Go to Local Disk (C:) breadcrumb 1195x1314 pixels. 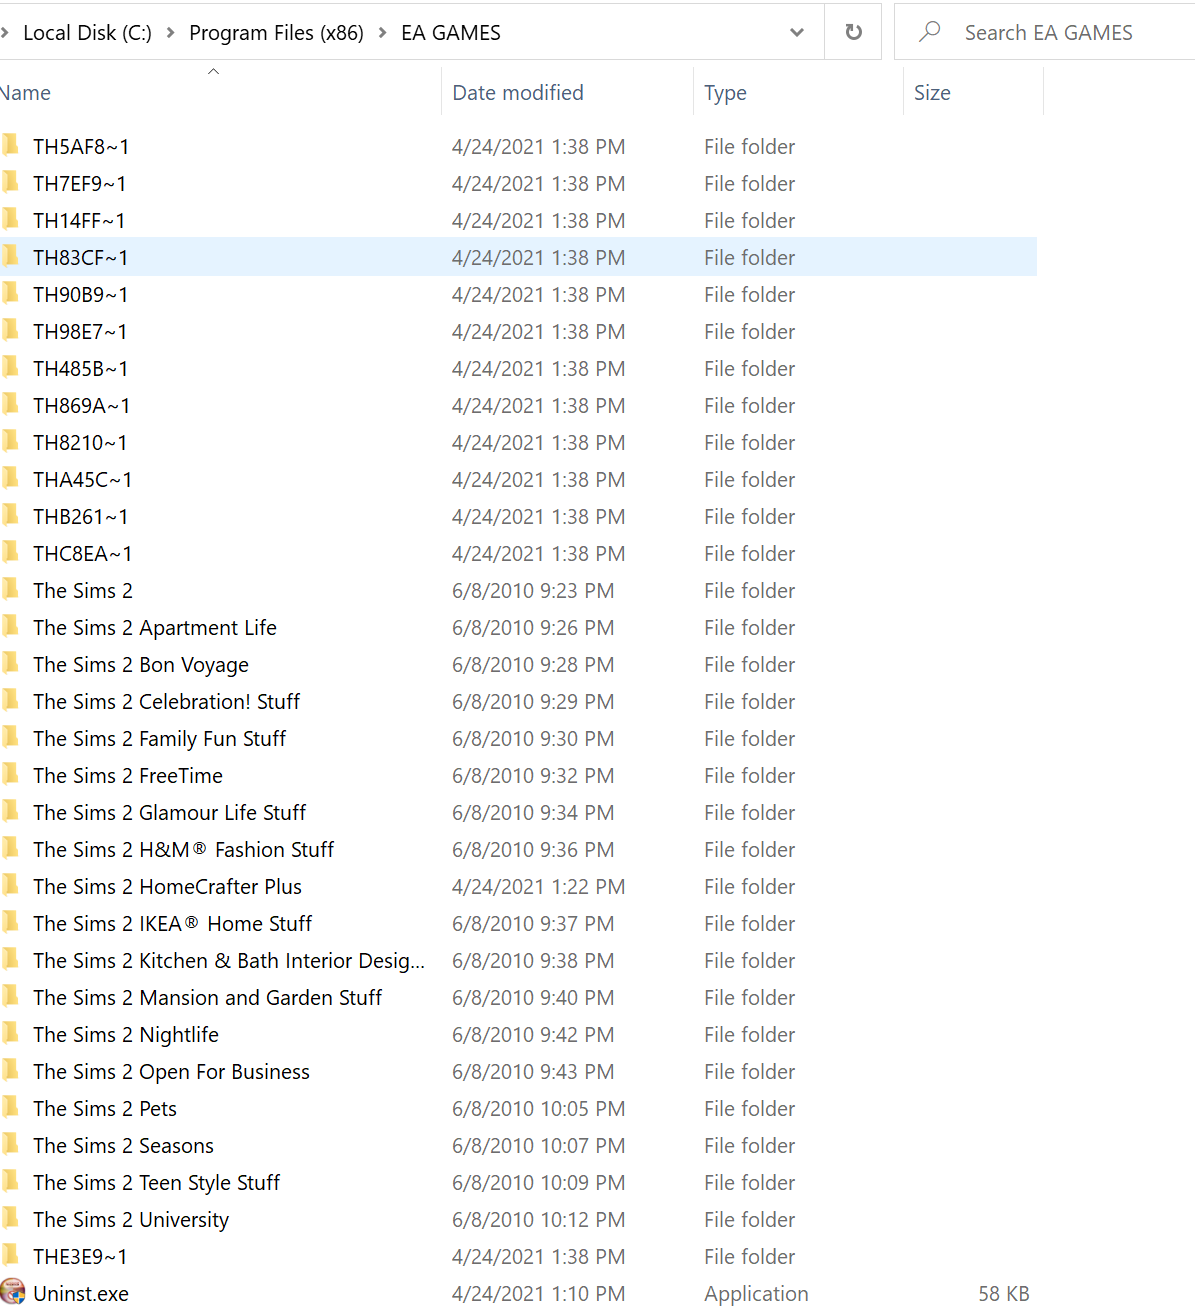87,33
